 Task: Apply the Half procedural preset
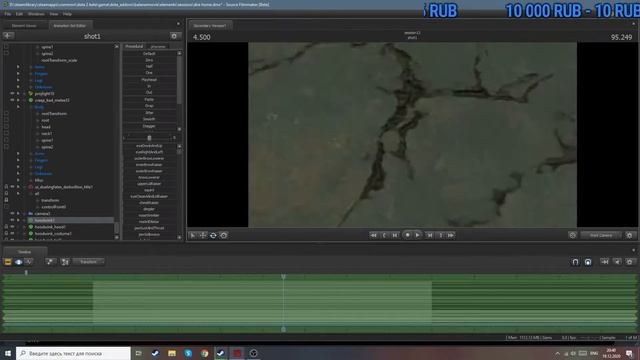point(149,66)
